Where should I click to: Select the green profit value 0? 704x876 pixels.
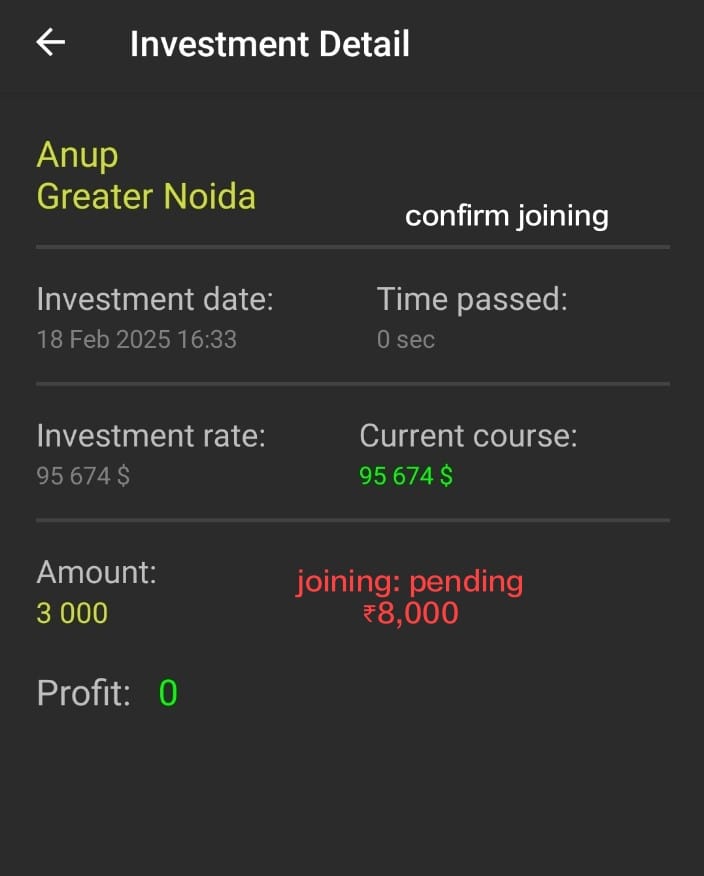pos(168,693)
